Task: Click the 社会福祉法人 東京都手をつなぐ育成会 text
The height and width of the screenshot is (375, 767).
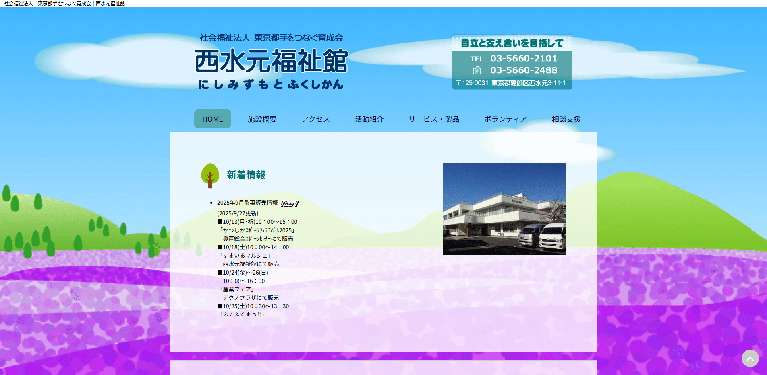Action: (271, 37)
